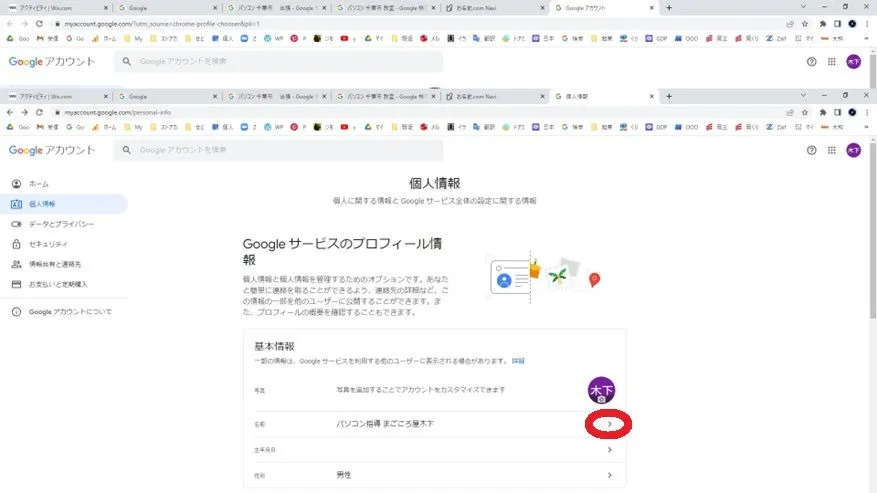Click Google アカウントについて info item
This screenshot has height=493, width=877.
click(x=69, y=312)
